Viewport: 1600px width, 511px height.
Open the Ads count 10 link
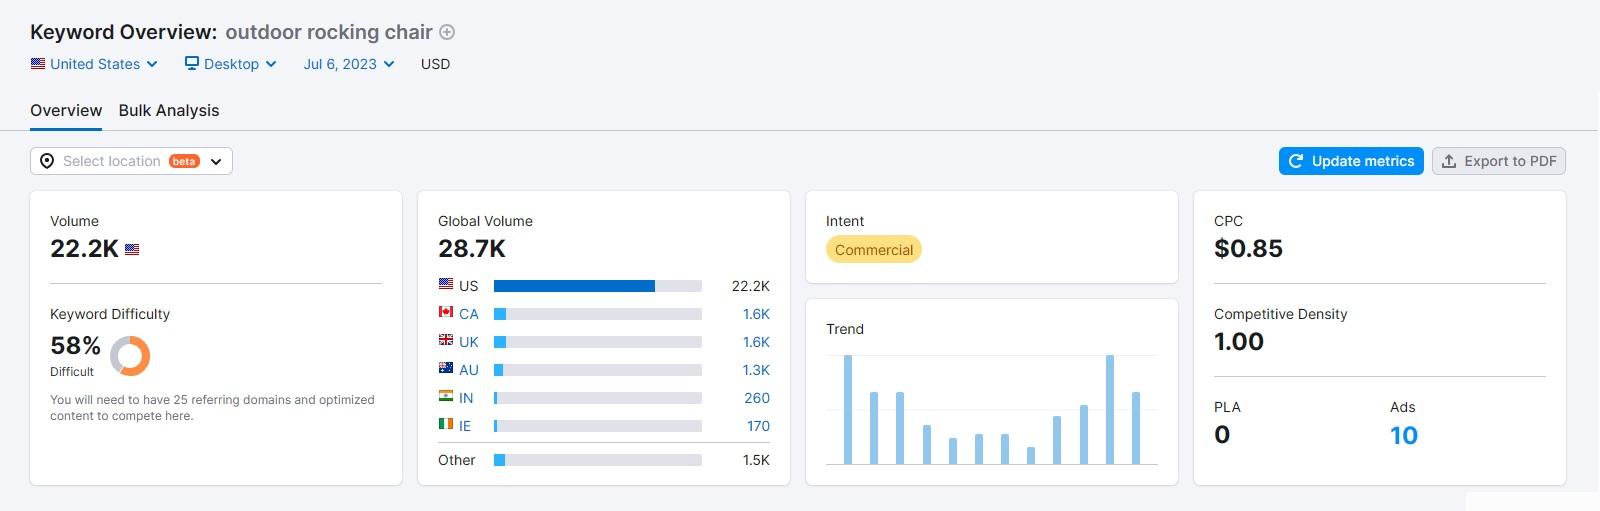pyautogui.click(x=1404, y=435)
